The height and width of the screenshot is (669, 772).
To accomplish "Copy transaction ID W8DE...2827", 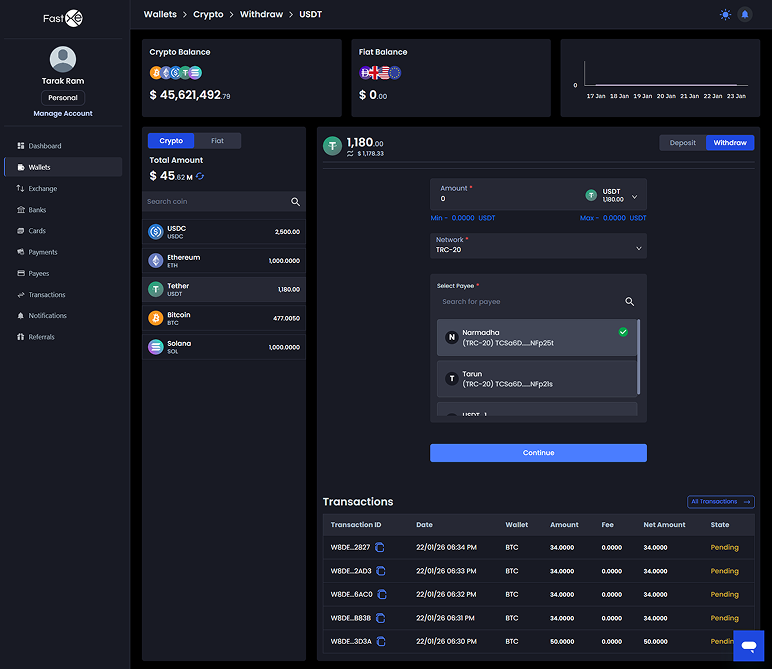I will coord(380,547).
